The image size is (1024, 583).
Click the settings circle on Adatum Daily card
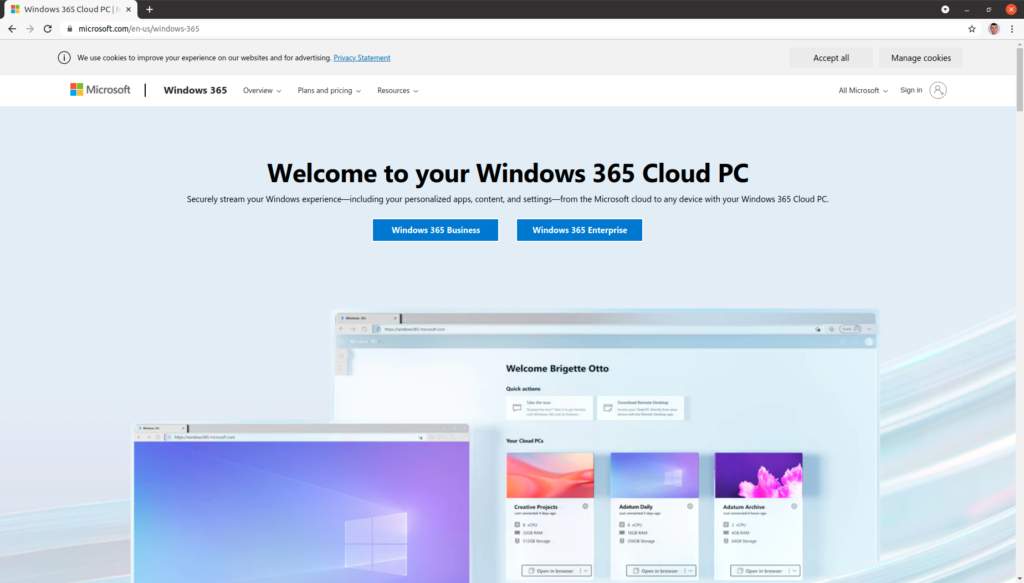690,507
